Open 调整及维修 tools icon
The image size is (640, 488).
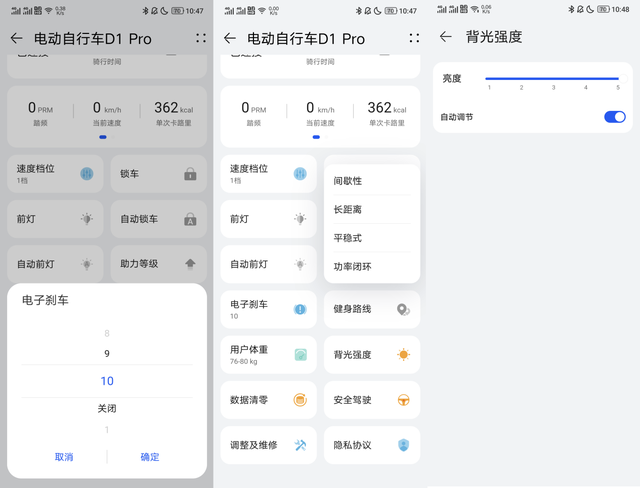click(300, 445)
